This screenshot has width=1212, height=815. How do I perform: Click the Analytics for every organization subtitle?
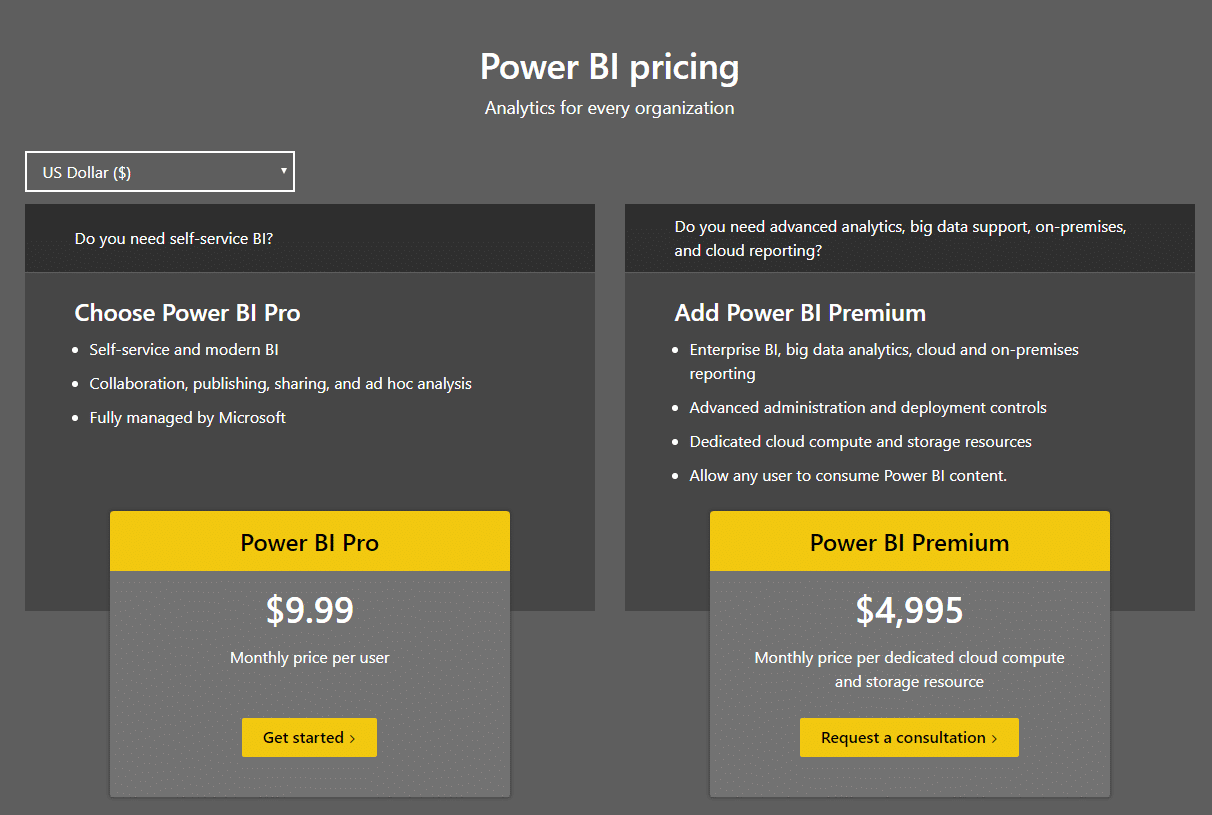point(609,108)
